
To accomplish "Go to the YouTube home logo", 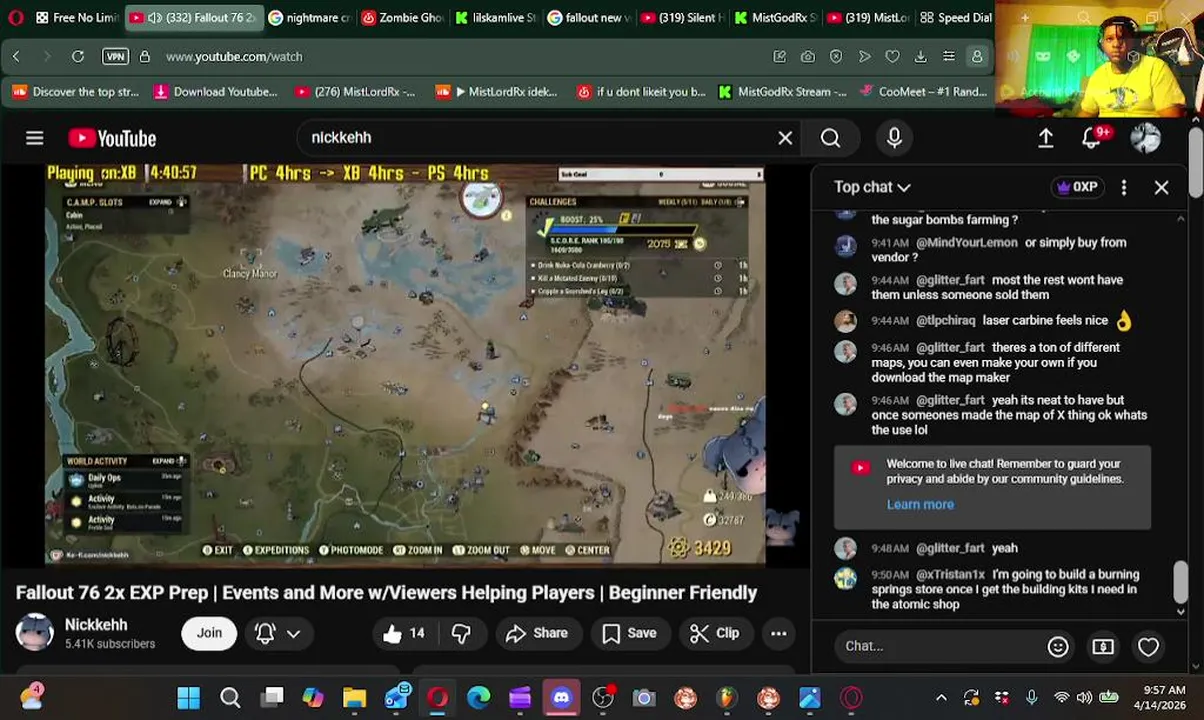I will 112,138.
